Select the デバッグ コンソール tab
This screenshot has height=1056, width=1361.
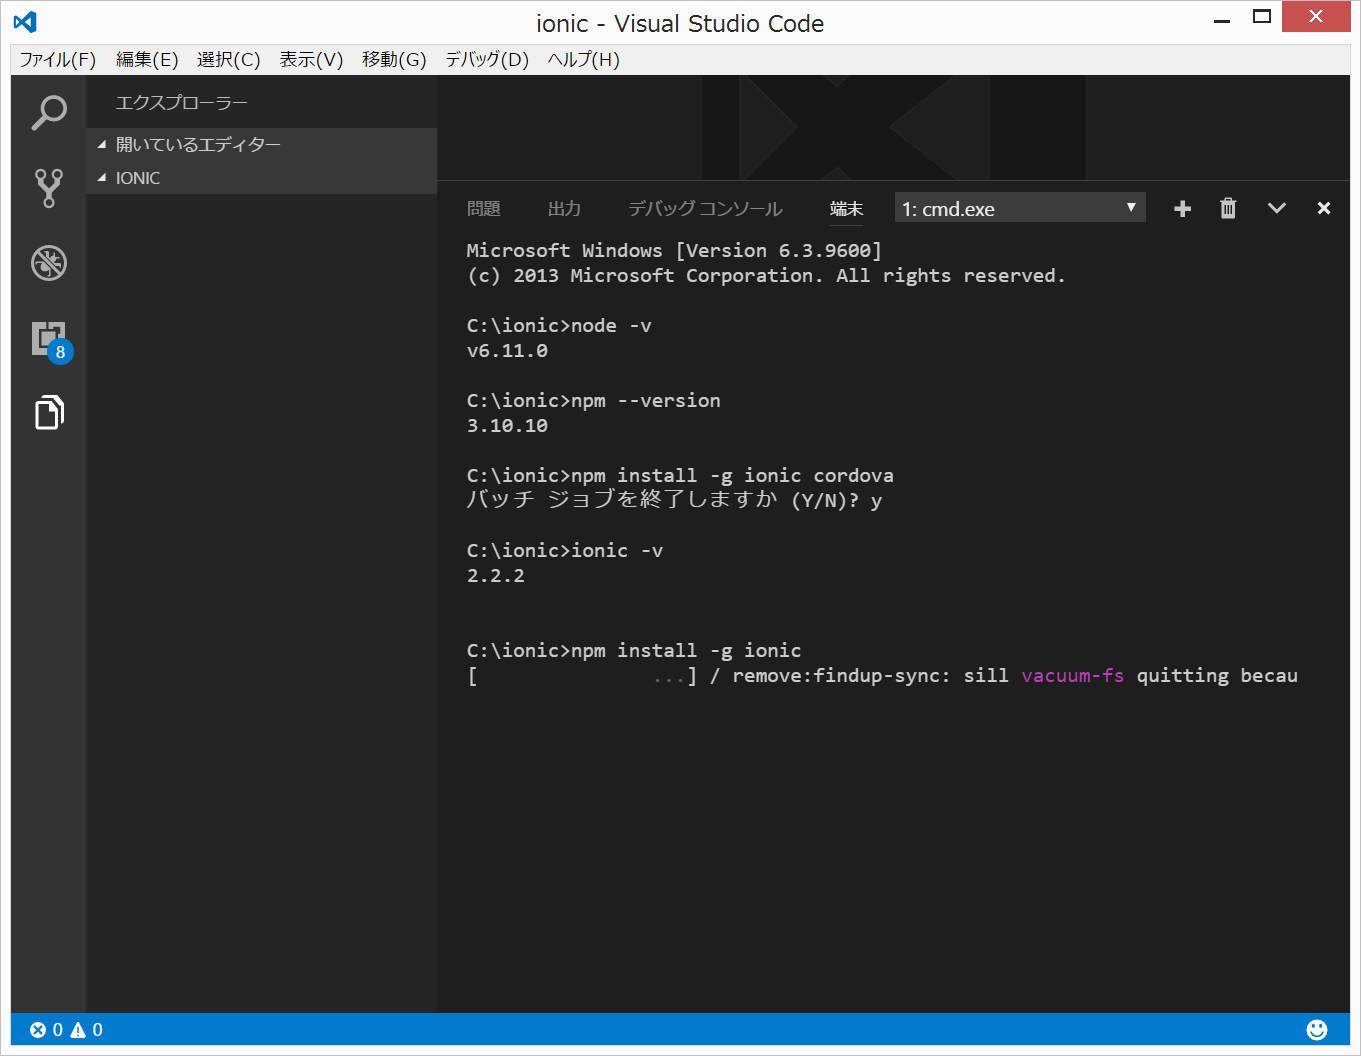coord(705,208)
